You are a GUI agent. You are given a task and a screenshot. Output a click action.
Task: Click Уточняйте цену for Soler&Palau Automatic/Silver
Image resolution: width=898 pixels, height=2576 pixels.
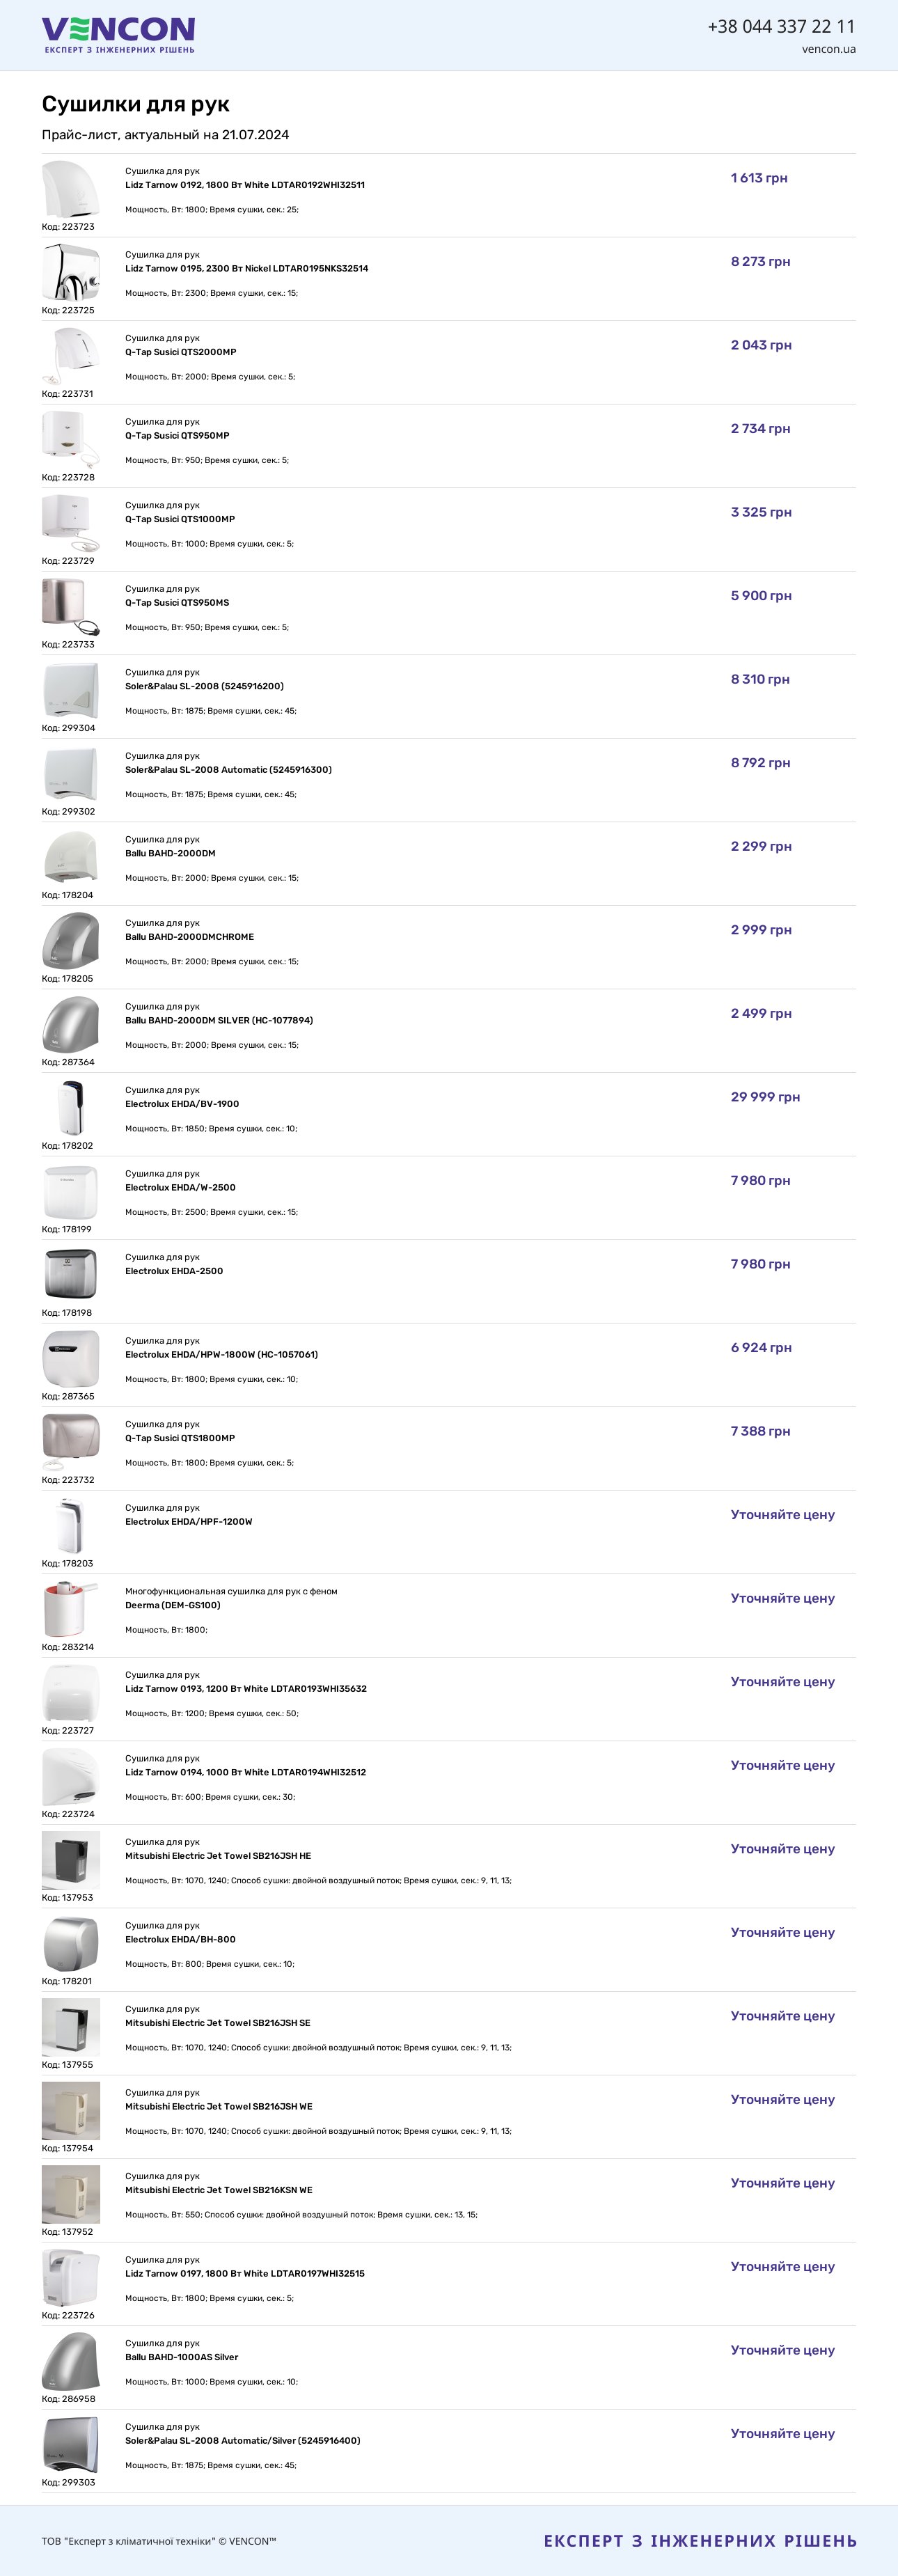click(782, 2434)
